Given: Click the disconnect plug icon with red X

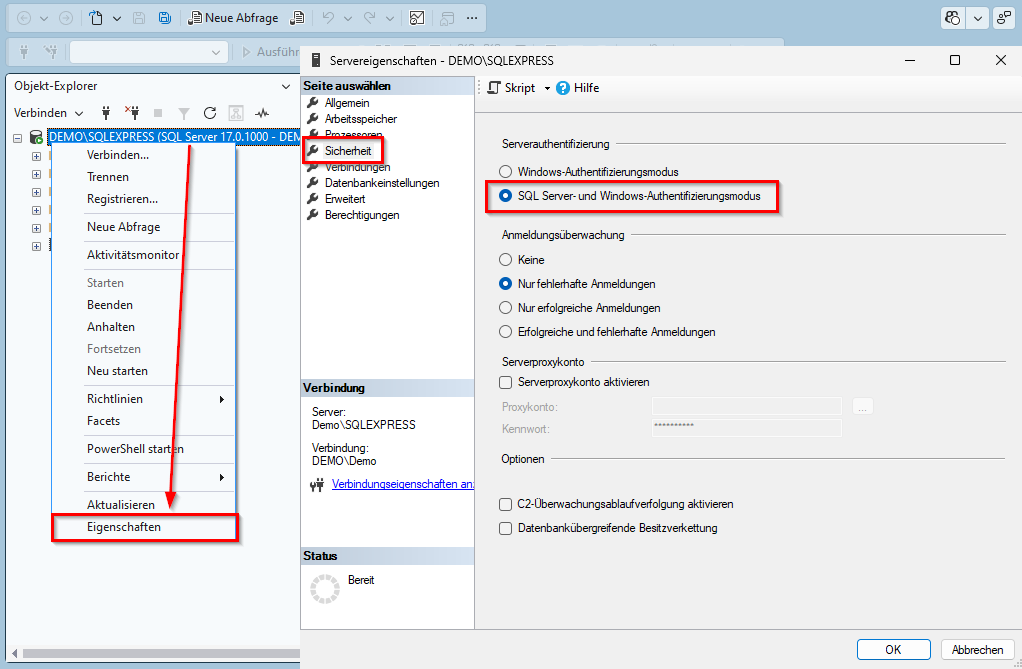Looking at the screenshot, I should tap(132, 113).
